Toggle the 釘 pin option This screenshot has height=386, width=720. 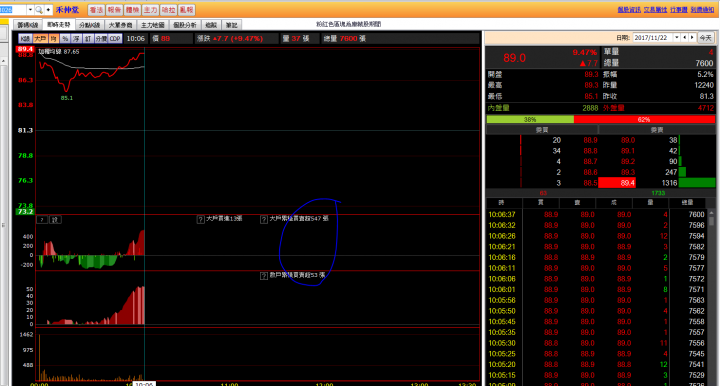click(x=88, y=39)
